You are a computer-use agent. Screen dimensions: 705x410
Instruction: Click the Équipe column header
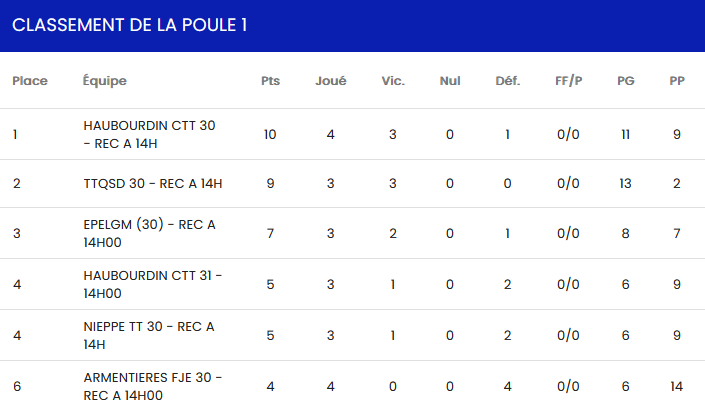pos(105,81)
